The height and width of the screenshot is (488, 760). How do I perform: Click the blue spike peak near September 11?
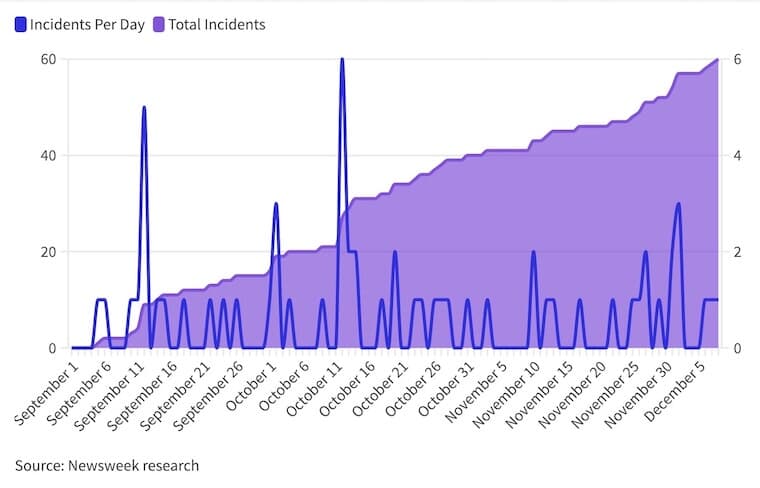[144, 108]
